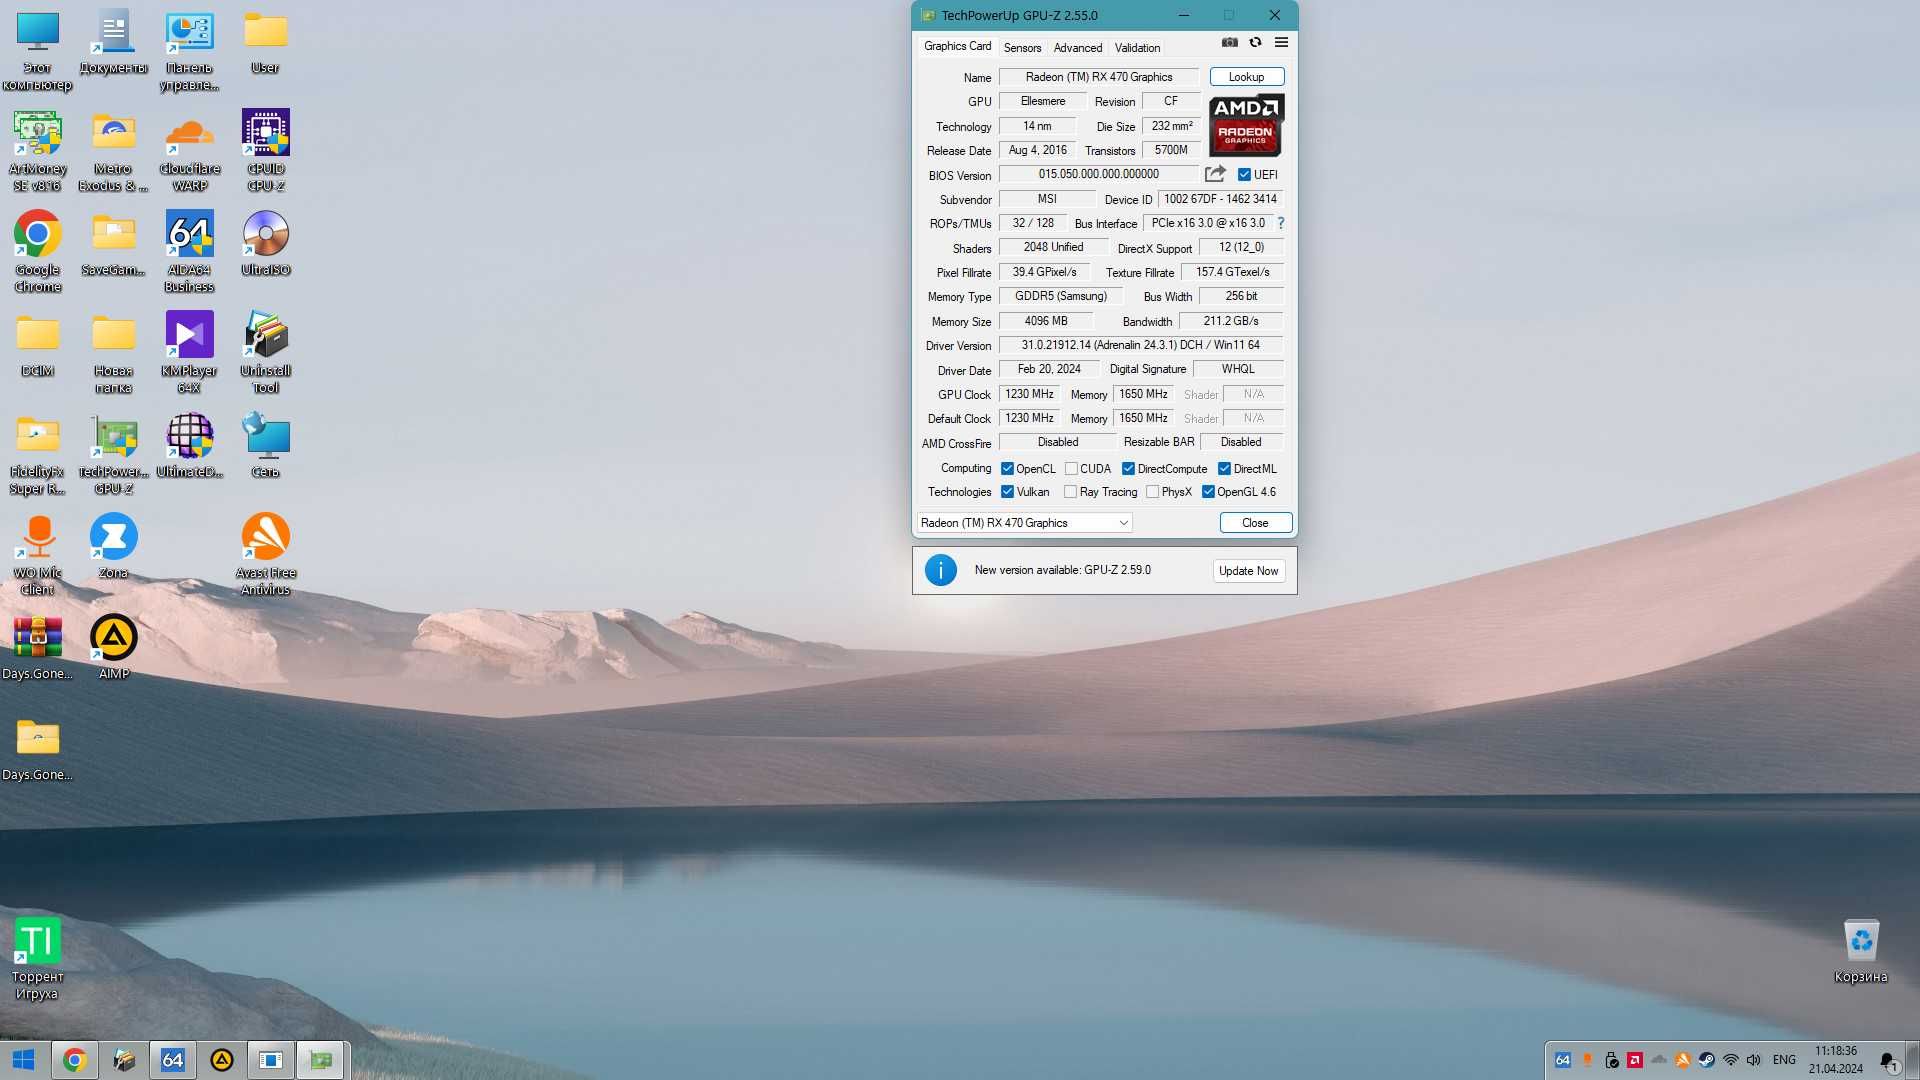Click the Name field Radeon RX 470 Graphics
The width and height of the screenshot is (1920, 1080).
pos(1099,77)
